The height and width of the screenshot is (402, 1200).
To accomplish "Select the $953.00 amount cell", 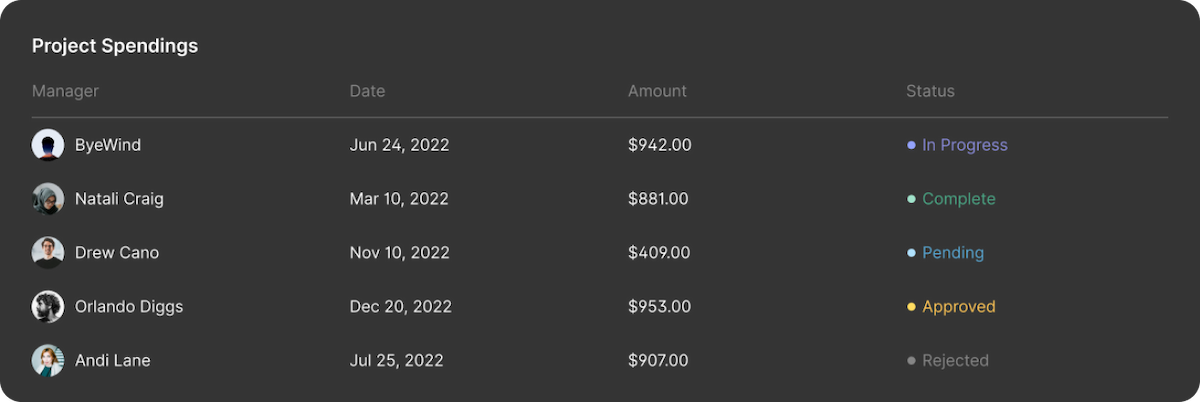I will coord(660,307).
